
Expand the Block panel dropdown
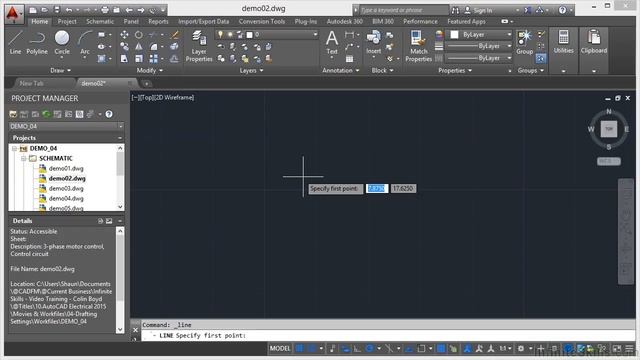[x=382, y=71]
